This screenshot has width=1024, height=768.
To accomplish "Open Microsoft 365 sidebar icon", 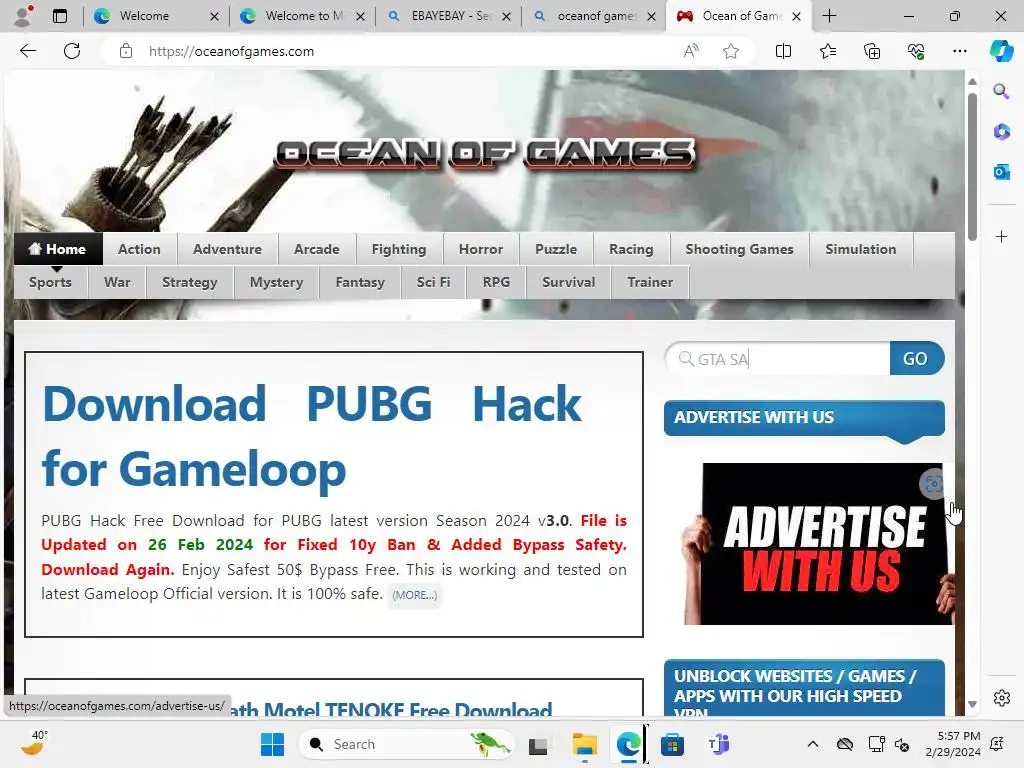I will (1001, 131).
